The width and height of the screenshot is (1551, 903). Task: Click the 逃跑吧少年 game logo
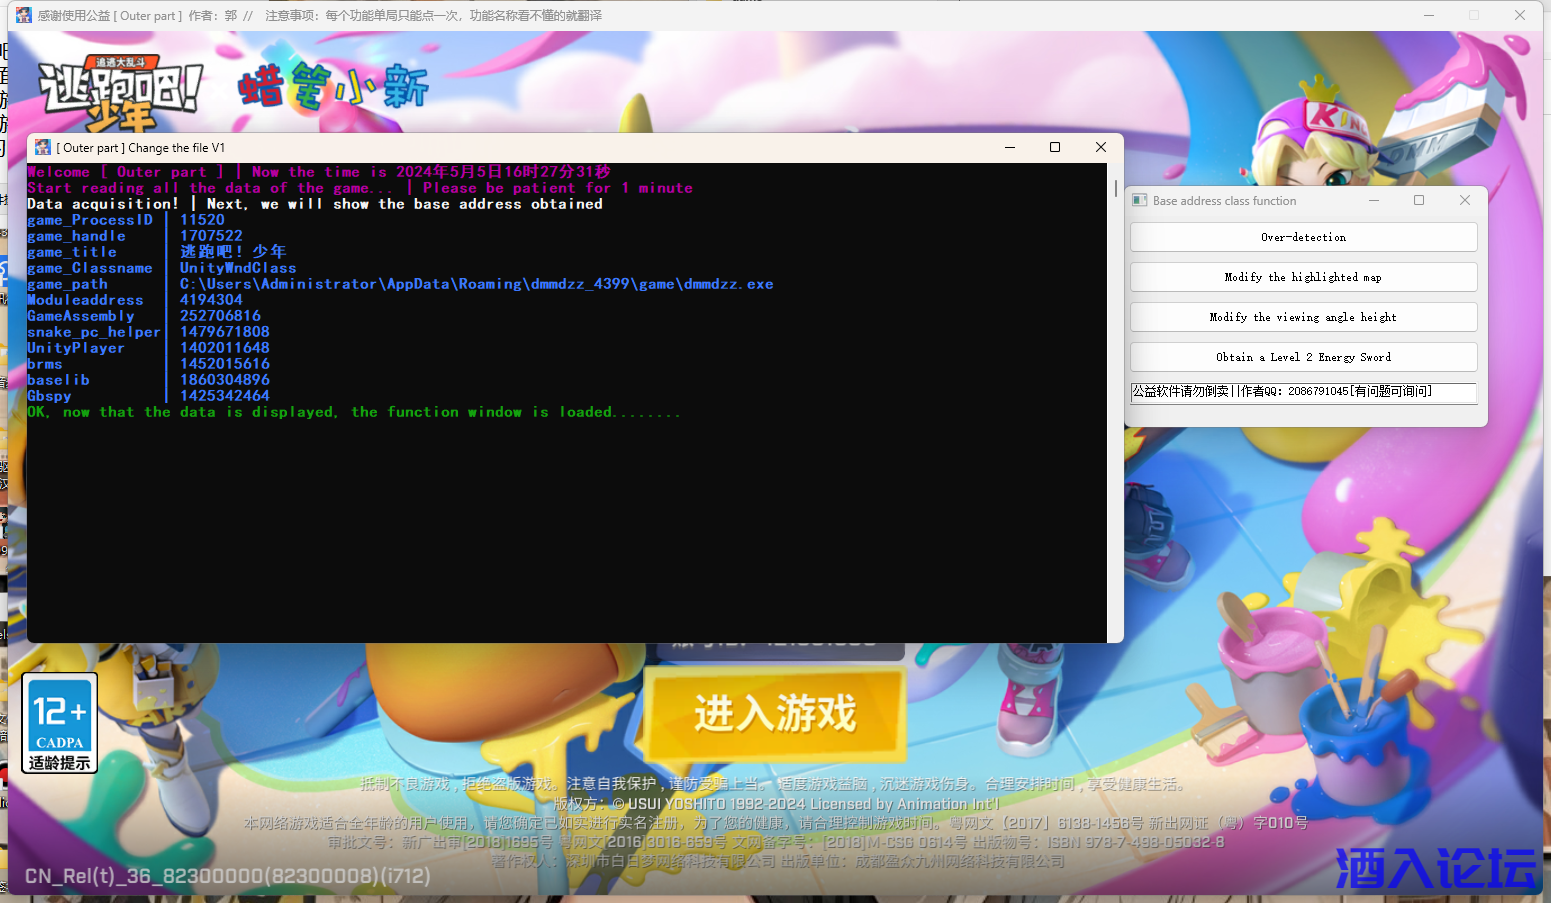(x=120, y=94)
